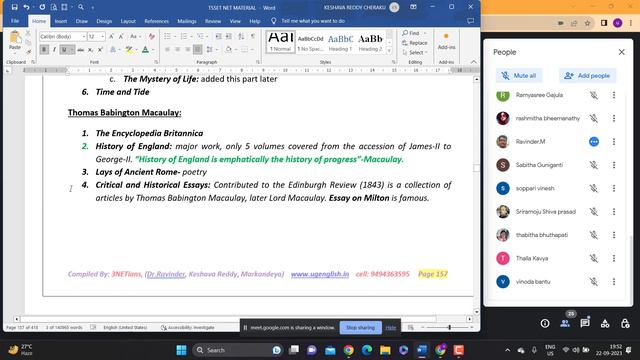Click the Redo icon in Quick Access toolbar

click(x=42, y=7)
